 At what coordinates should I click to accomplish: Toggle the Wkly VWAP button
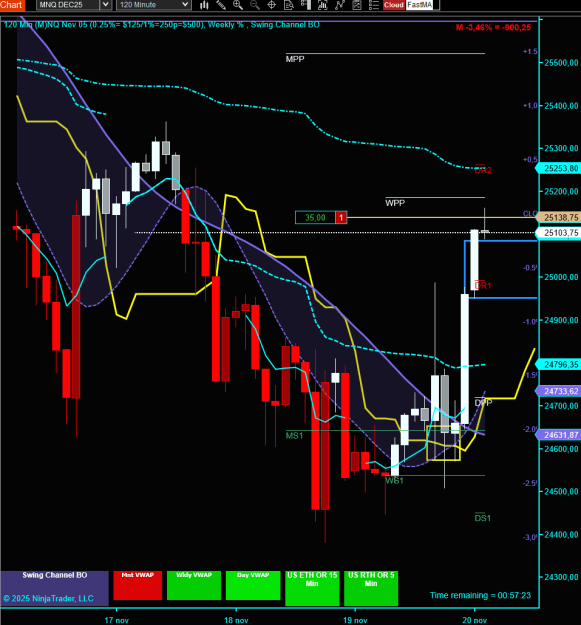[x=194, y=585]
